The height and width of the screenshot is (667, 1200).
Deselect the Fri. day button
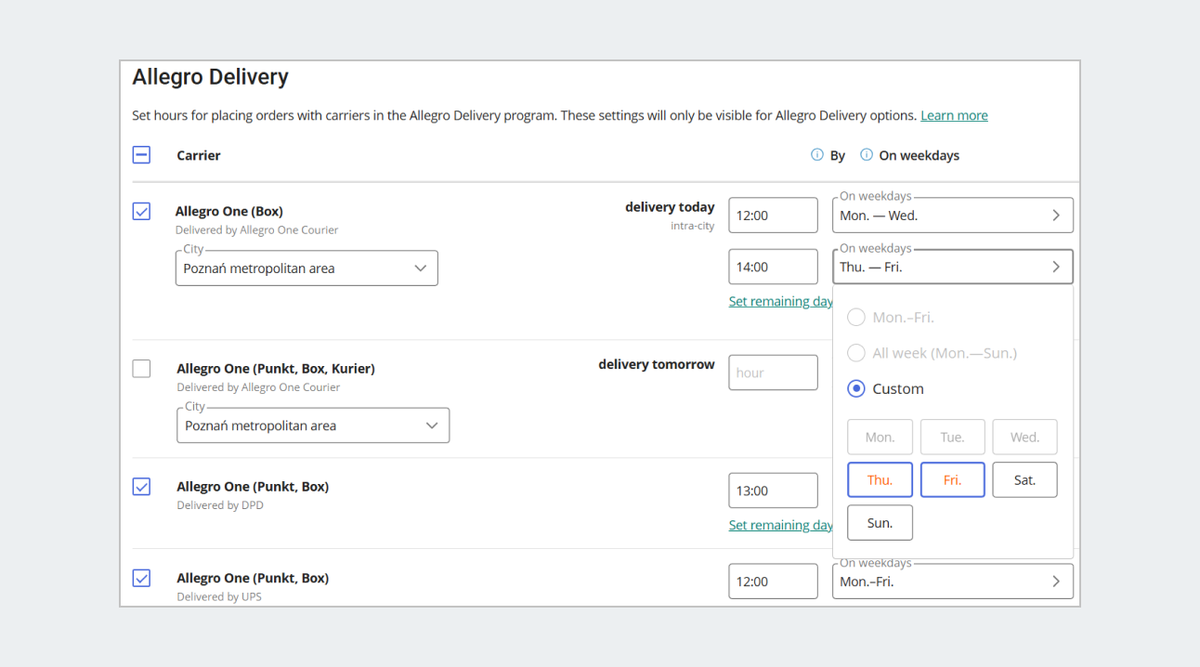click(952, 480)
